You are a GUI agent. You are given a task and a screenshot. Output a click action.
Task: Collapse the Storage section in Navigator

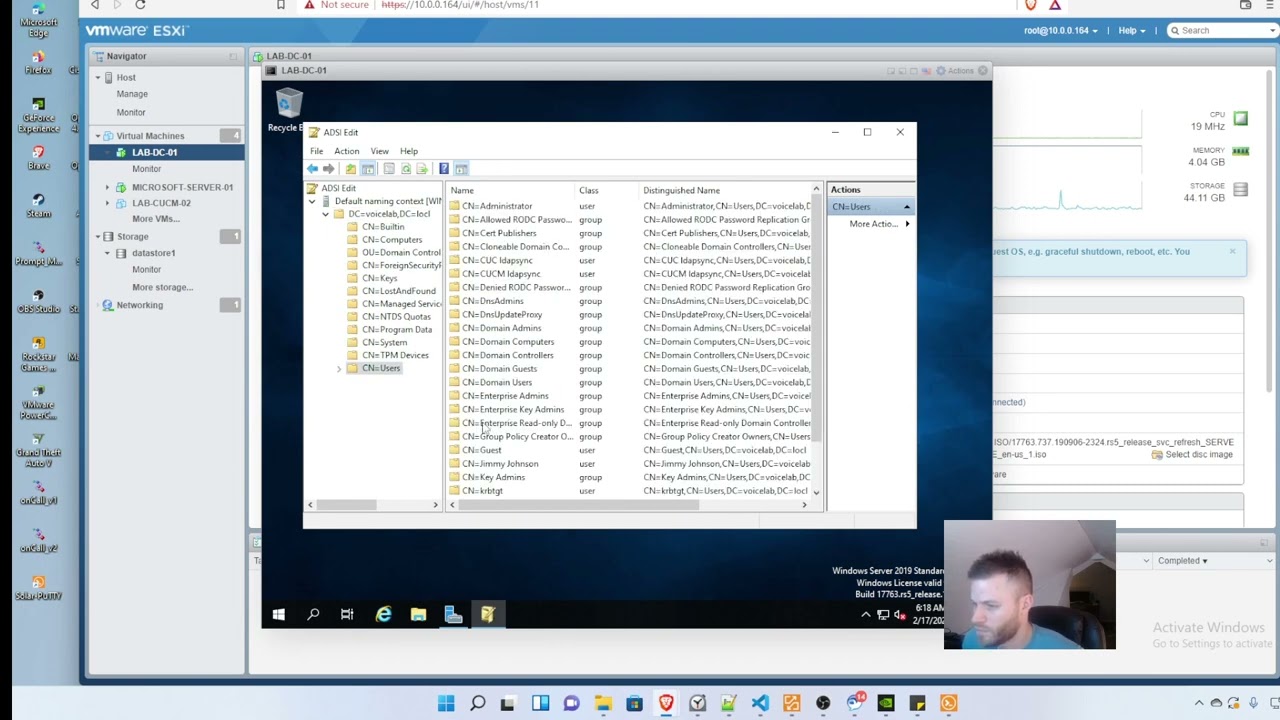coord(98,237)
